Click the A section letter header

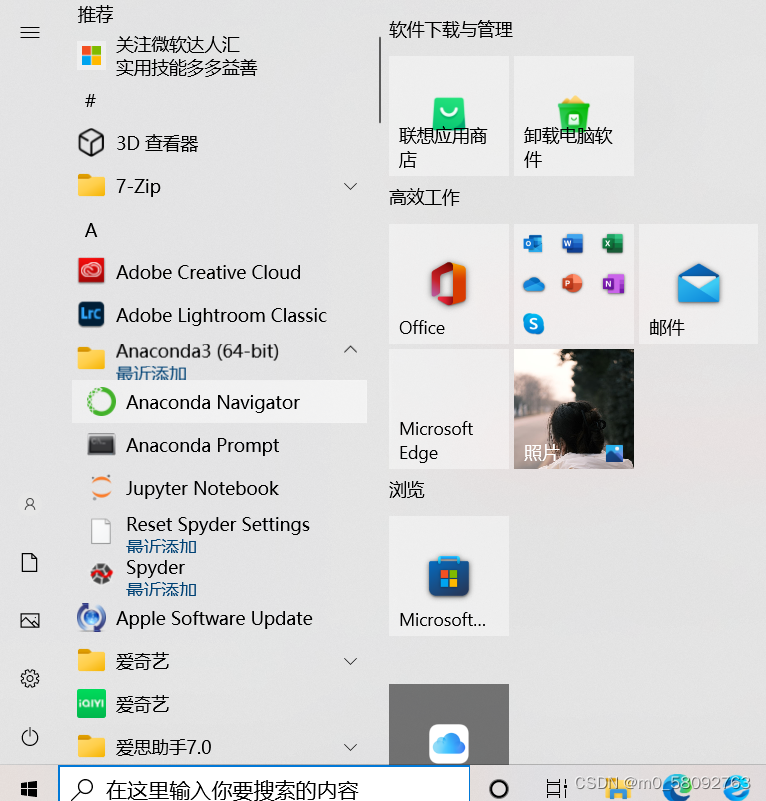(x=91, y=230)
